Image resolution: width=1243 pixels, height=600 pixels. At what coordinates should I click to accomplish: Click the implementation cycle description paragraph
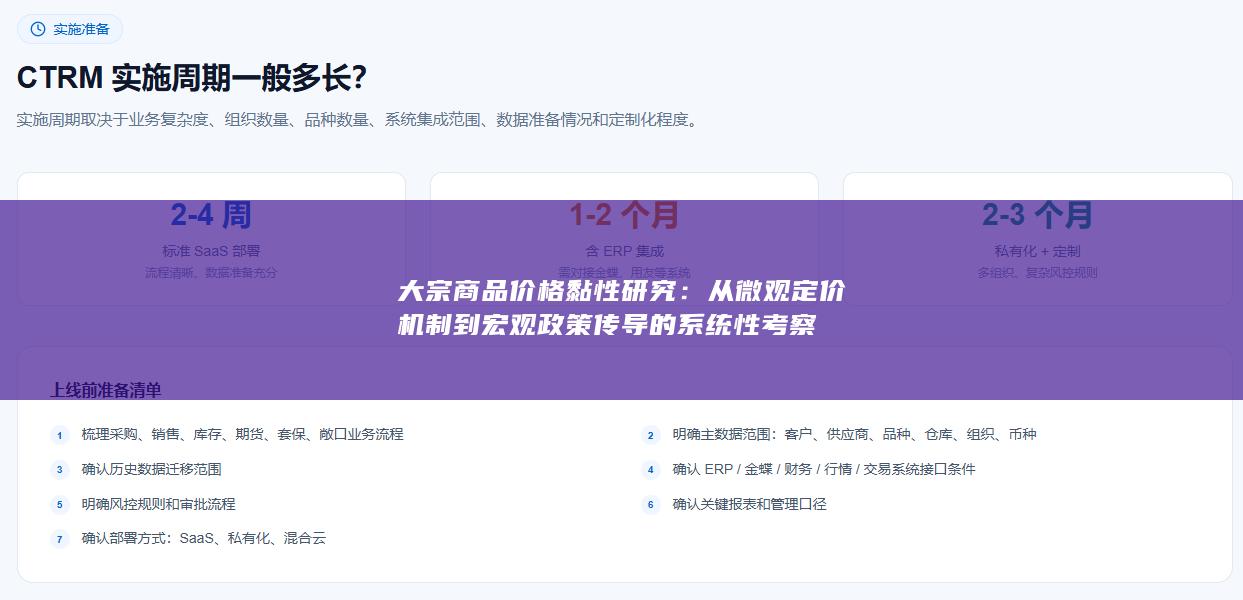(x=360, y=120)
